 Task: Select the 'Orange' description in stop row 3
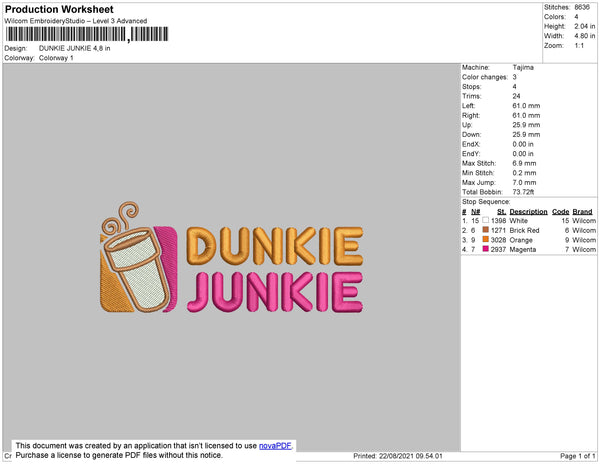521,240
